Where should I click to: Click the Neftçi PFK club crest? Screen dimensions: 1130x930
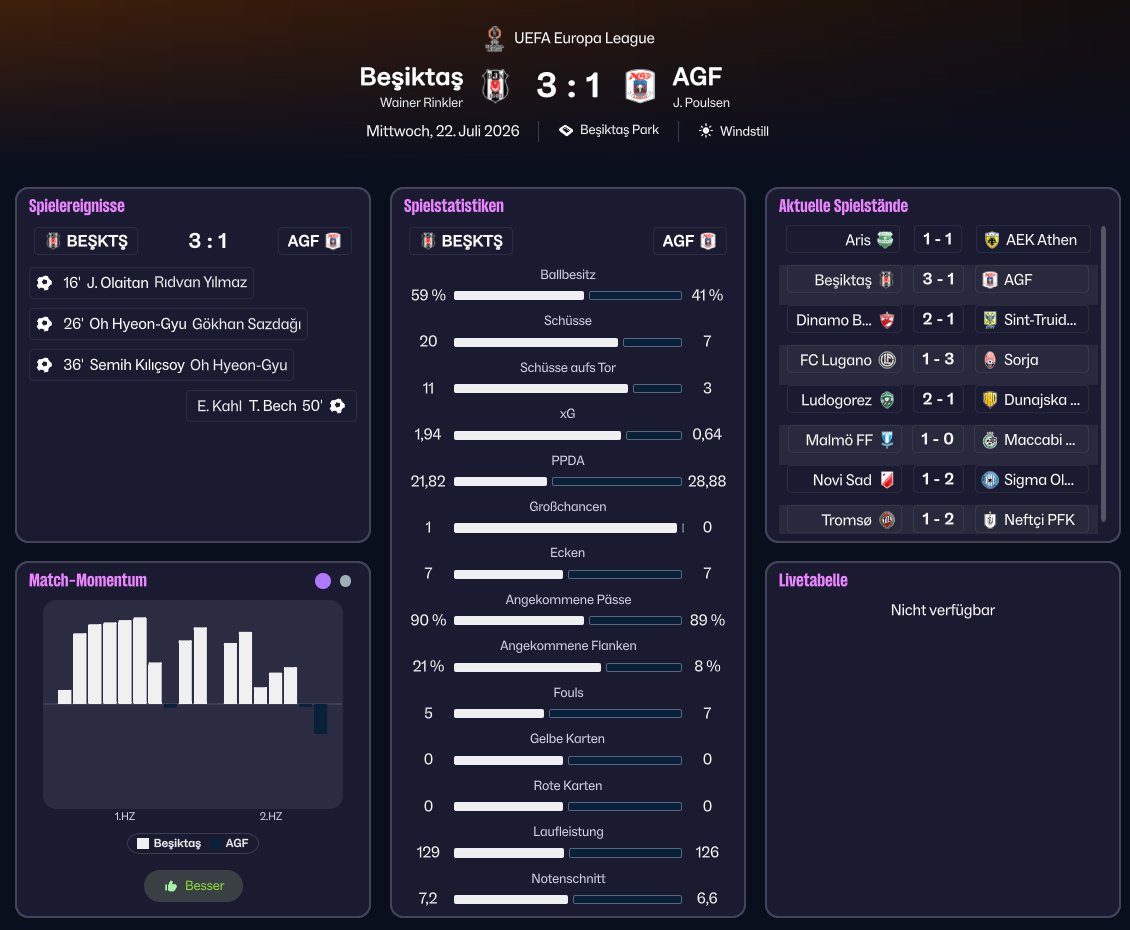(990, 520)
